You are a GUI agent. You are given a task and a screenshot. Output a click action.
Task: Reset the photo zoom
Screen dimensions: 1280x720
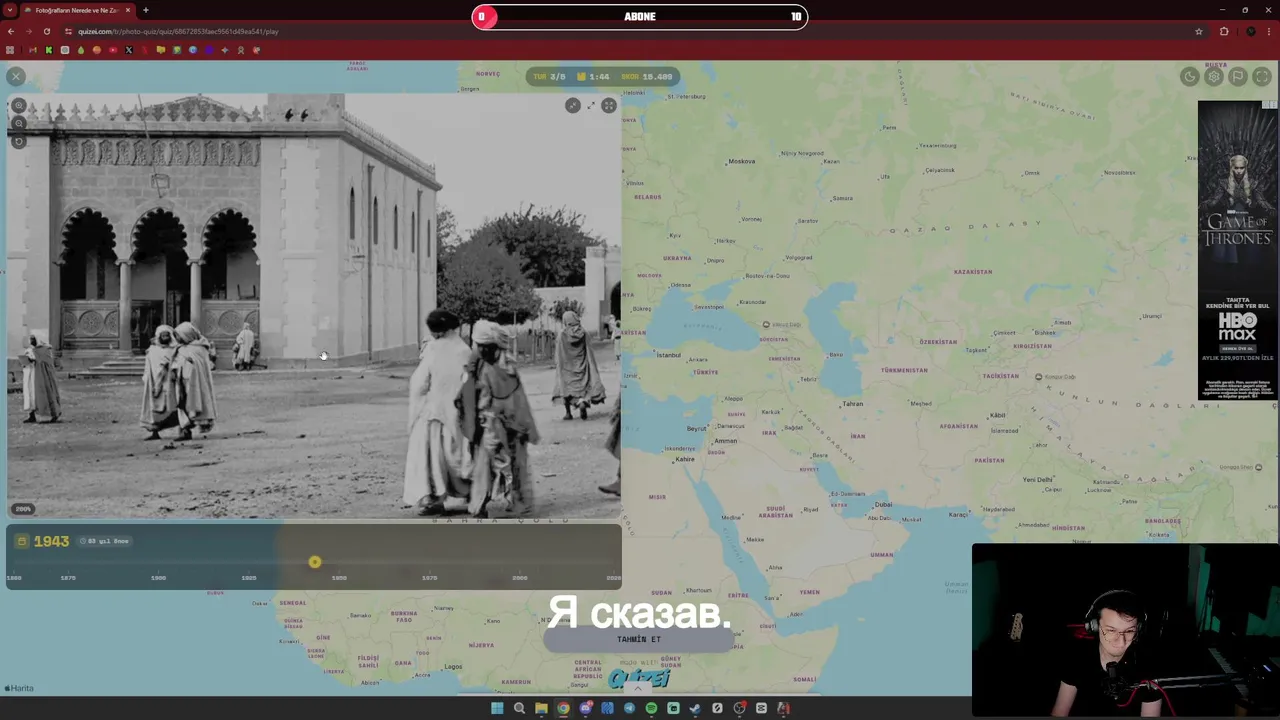click(19, 141)
